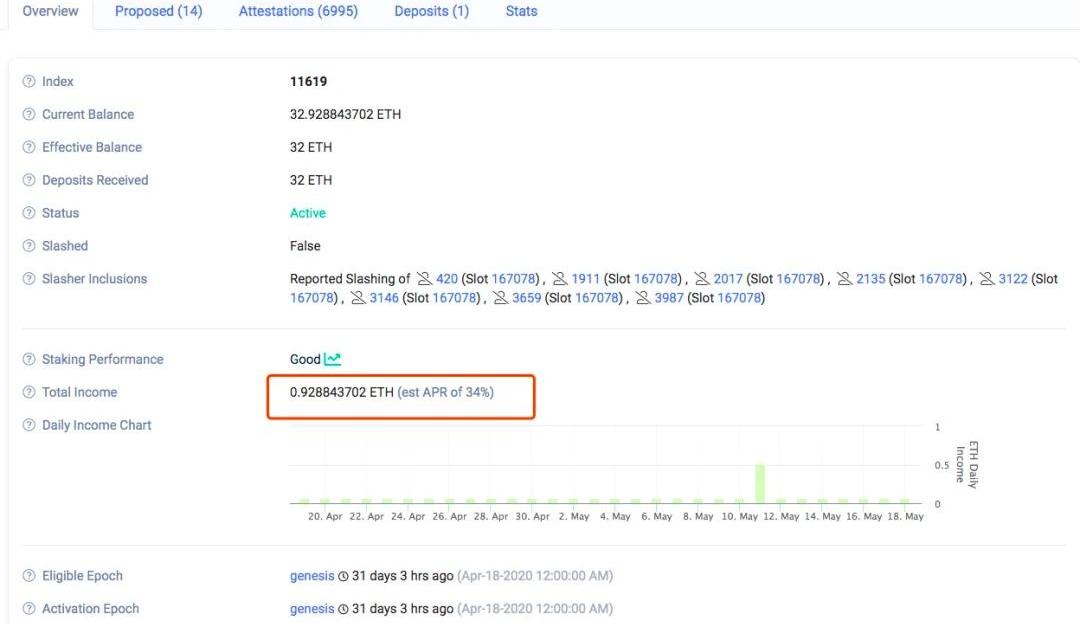
Task: Open slashed validator 3146 link
Action: tap(384, 298)
